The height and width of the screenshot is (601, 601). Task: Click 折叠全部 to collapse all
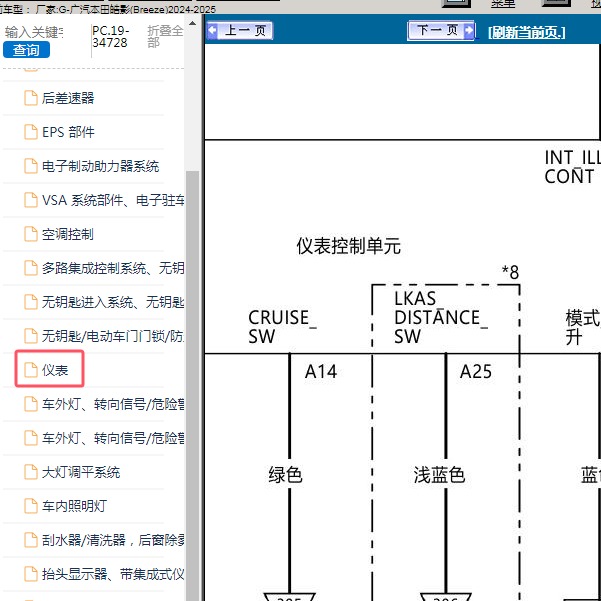165,36
